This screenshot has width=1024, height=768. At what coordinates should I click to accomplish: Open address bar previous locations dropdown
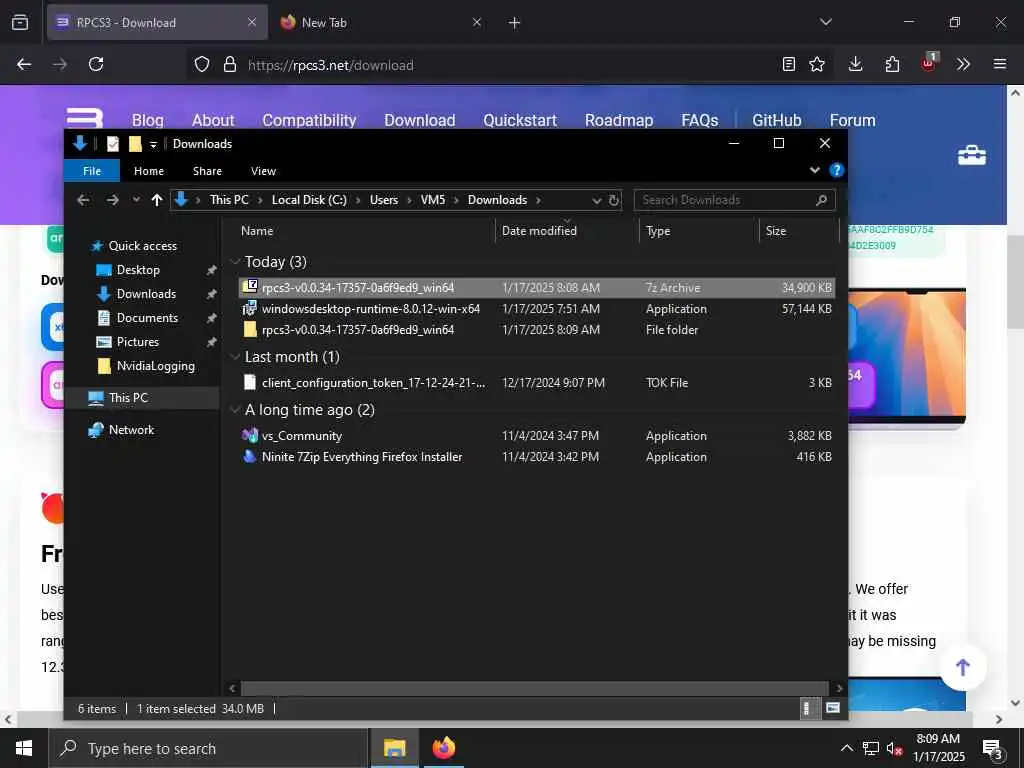click(x=596, y=200)
